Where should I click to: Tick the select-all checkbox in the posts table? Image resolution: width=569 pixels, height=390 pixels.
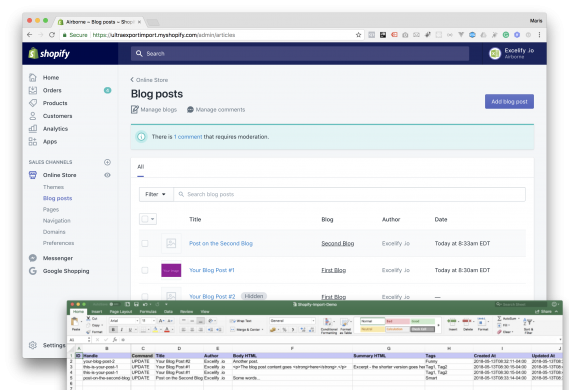[145, 219]
